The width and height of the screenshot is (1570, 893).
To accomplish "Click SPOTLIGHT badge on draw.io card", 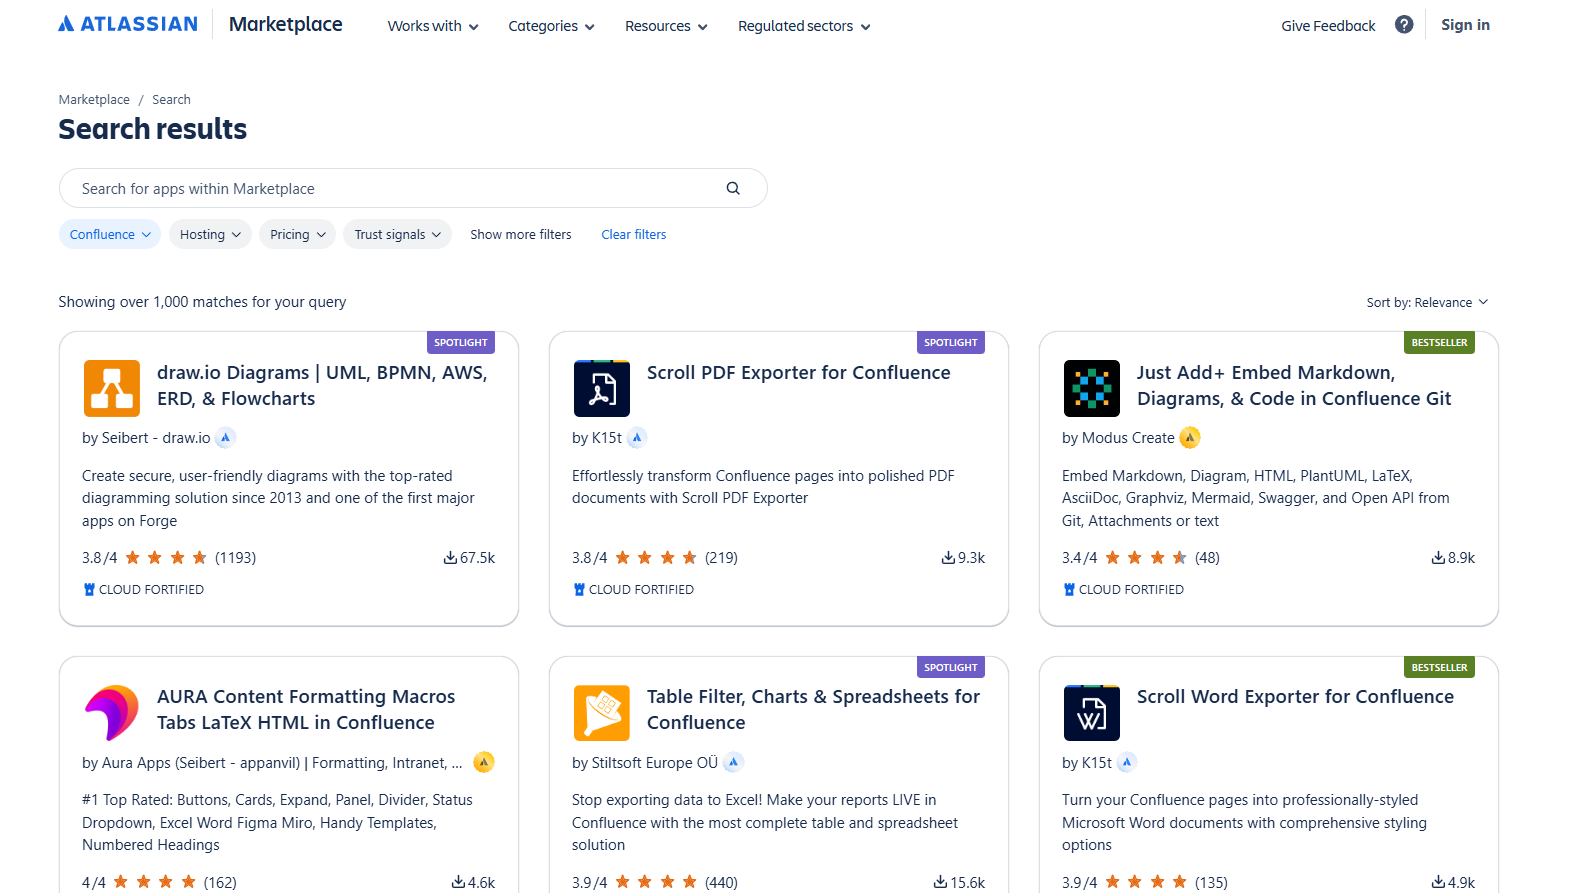I will 461,342.
